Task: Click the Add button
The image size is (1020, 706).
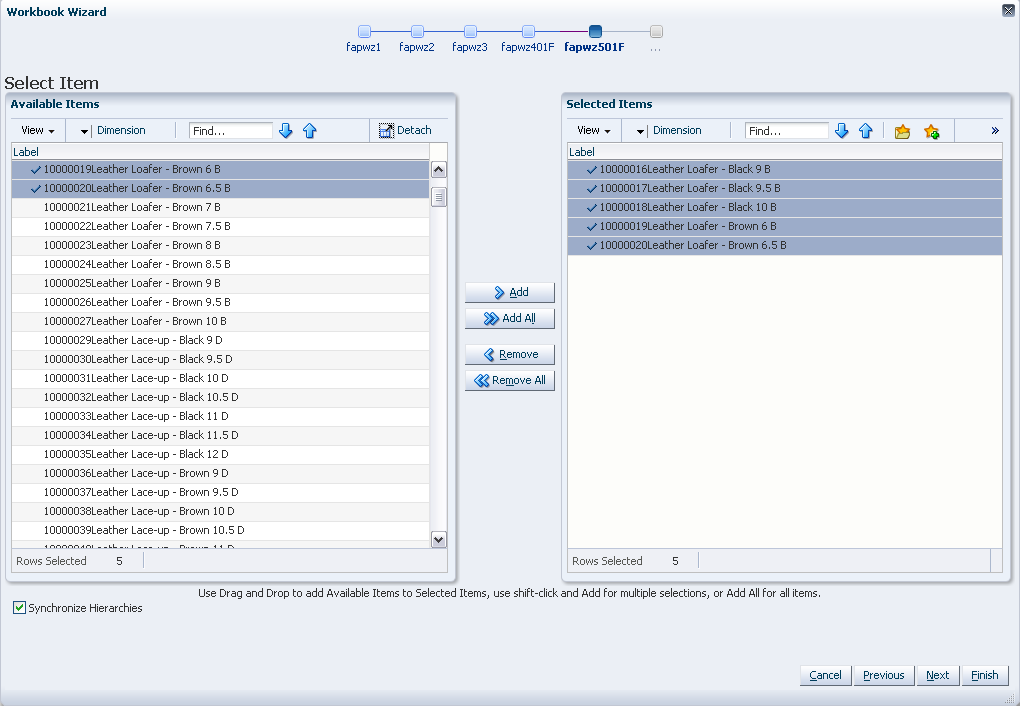Action: (510, 292)
